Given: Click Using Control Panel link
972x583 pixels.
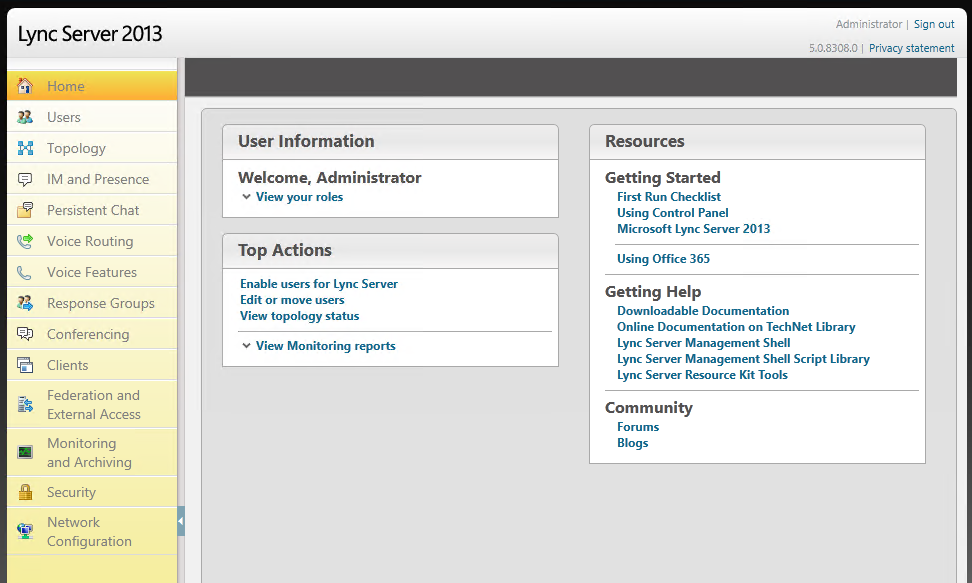Looking at the screenshot, I should coord(673,213).
